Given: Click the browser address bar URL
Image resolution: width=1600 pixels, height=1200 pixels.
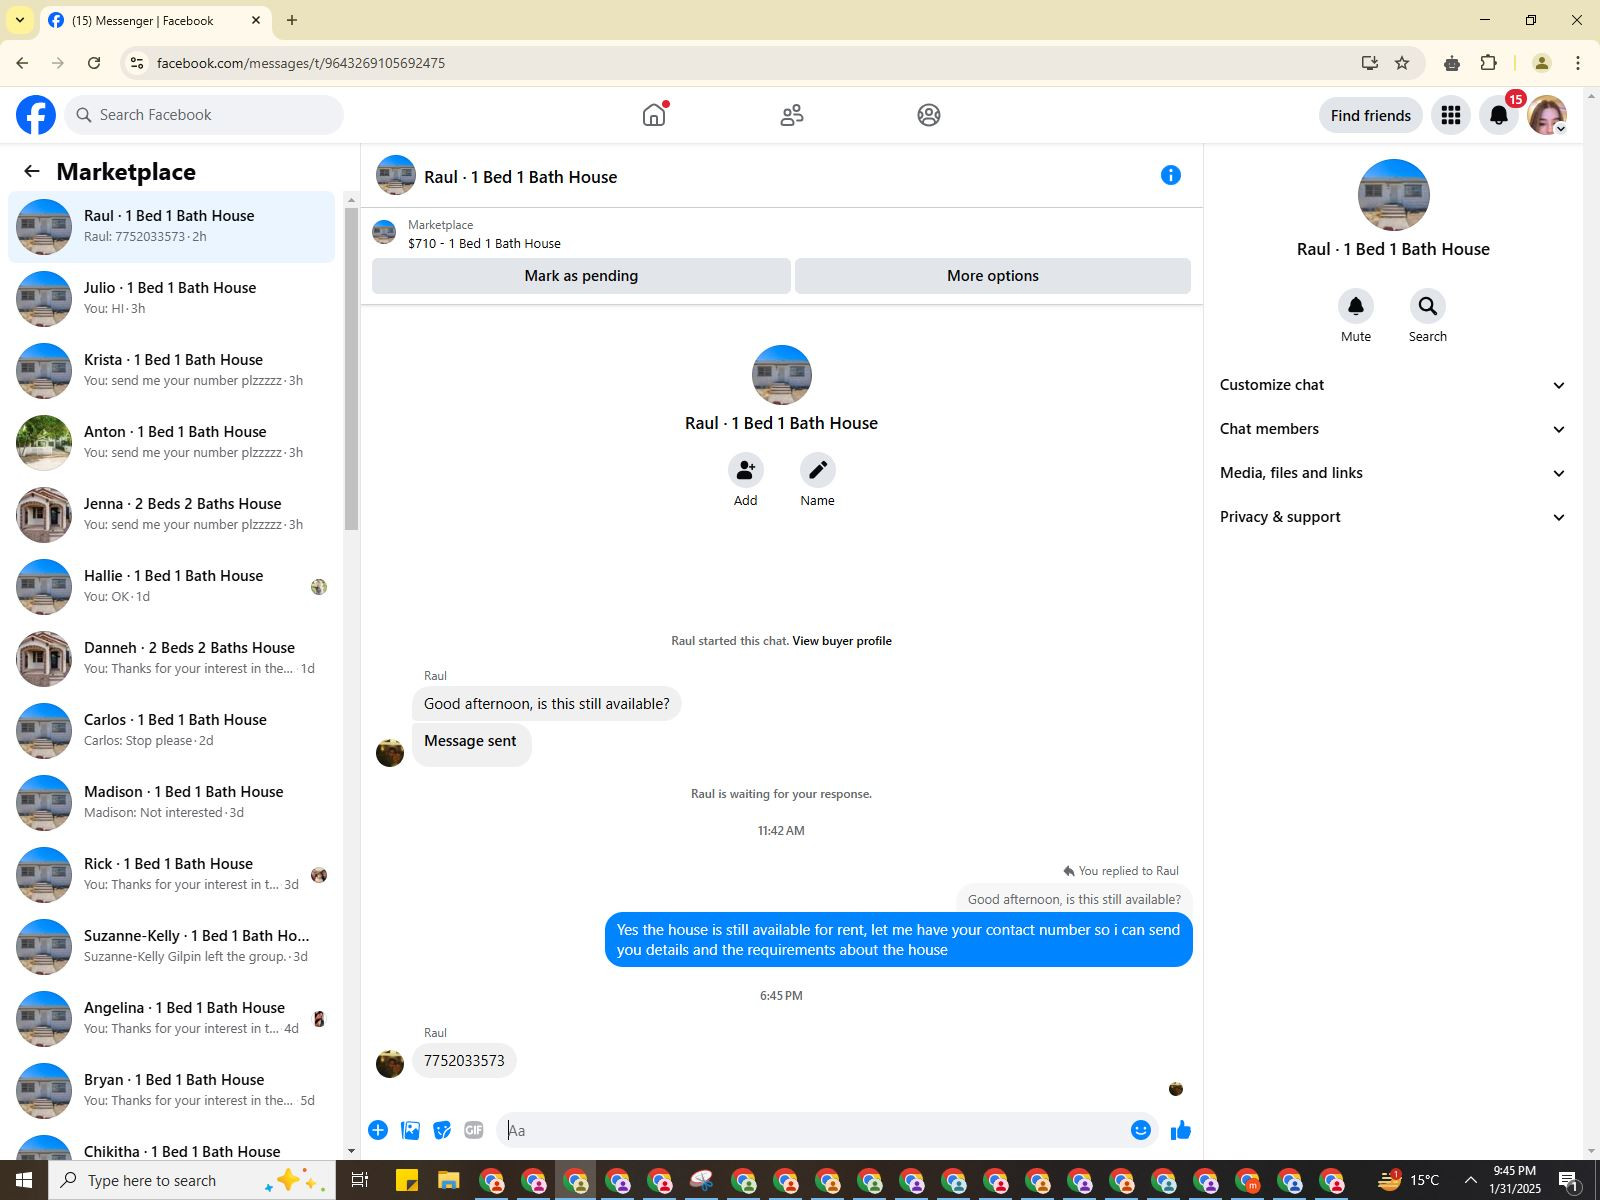Looking at the screenshot, I should click(x=301, y=63).
